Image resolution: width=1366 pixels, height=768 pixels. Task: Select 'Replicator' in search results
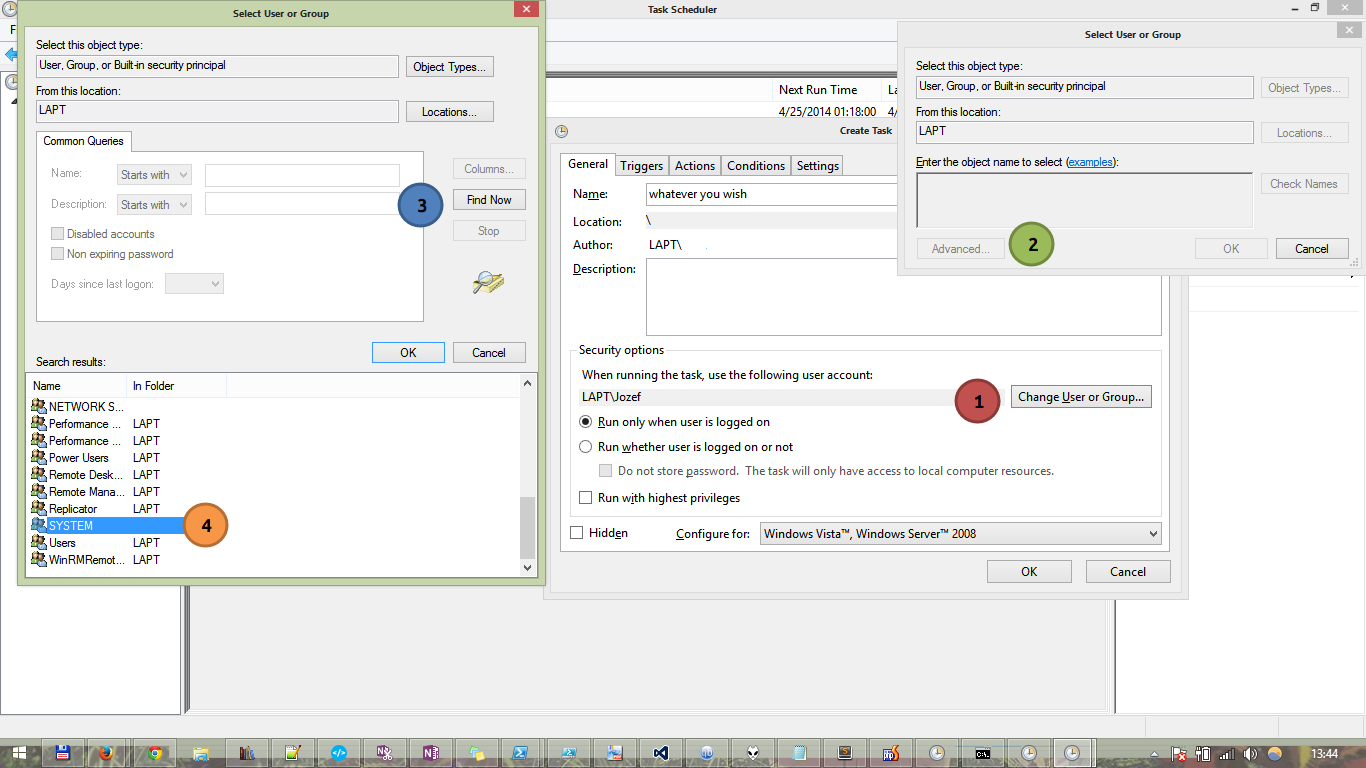pos(73,509)
